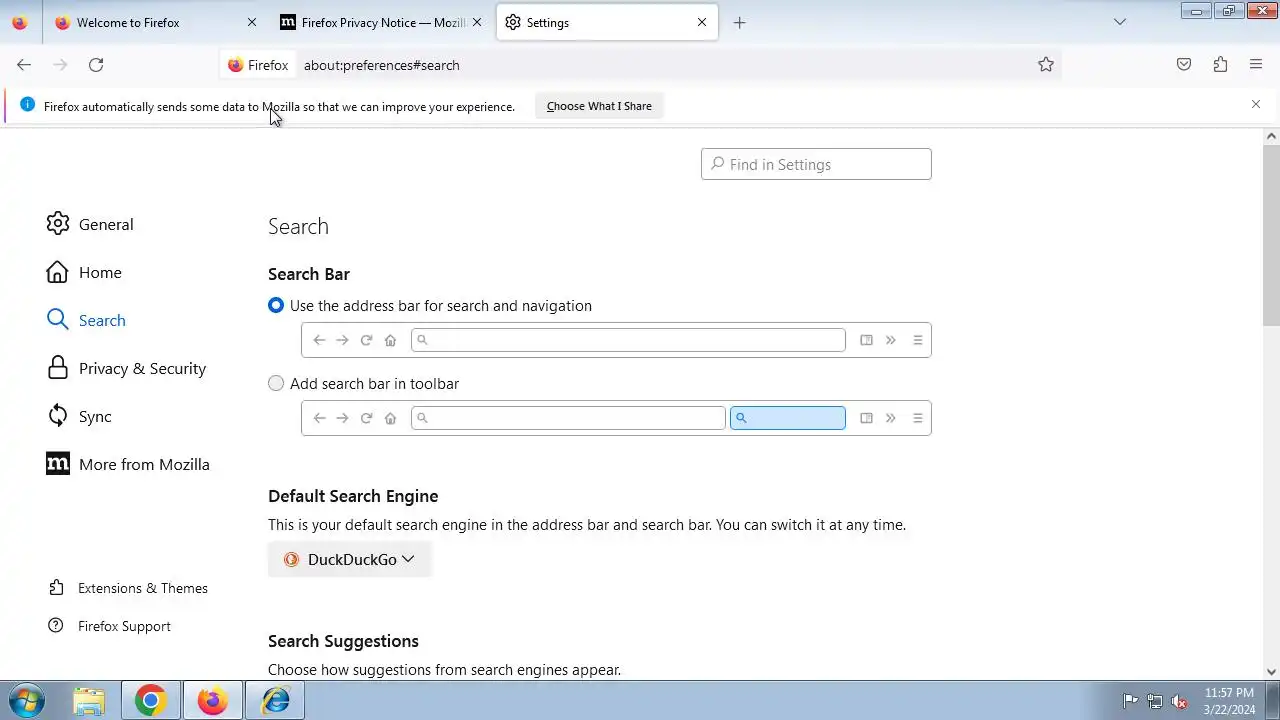Click the Privacy & Security lock icon
The height and width of the screenshot is (720, 1280).
pyautogui.click(x=58, y=368)
